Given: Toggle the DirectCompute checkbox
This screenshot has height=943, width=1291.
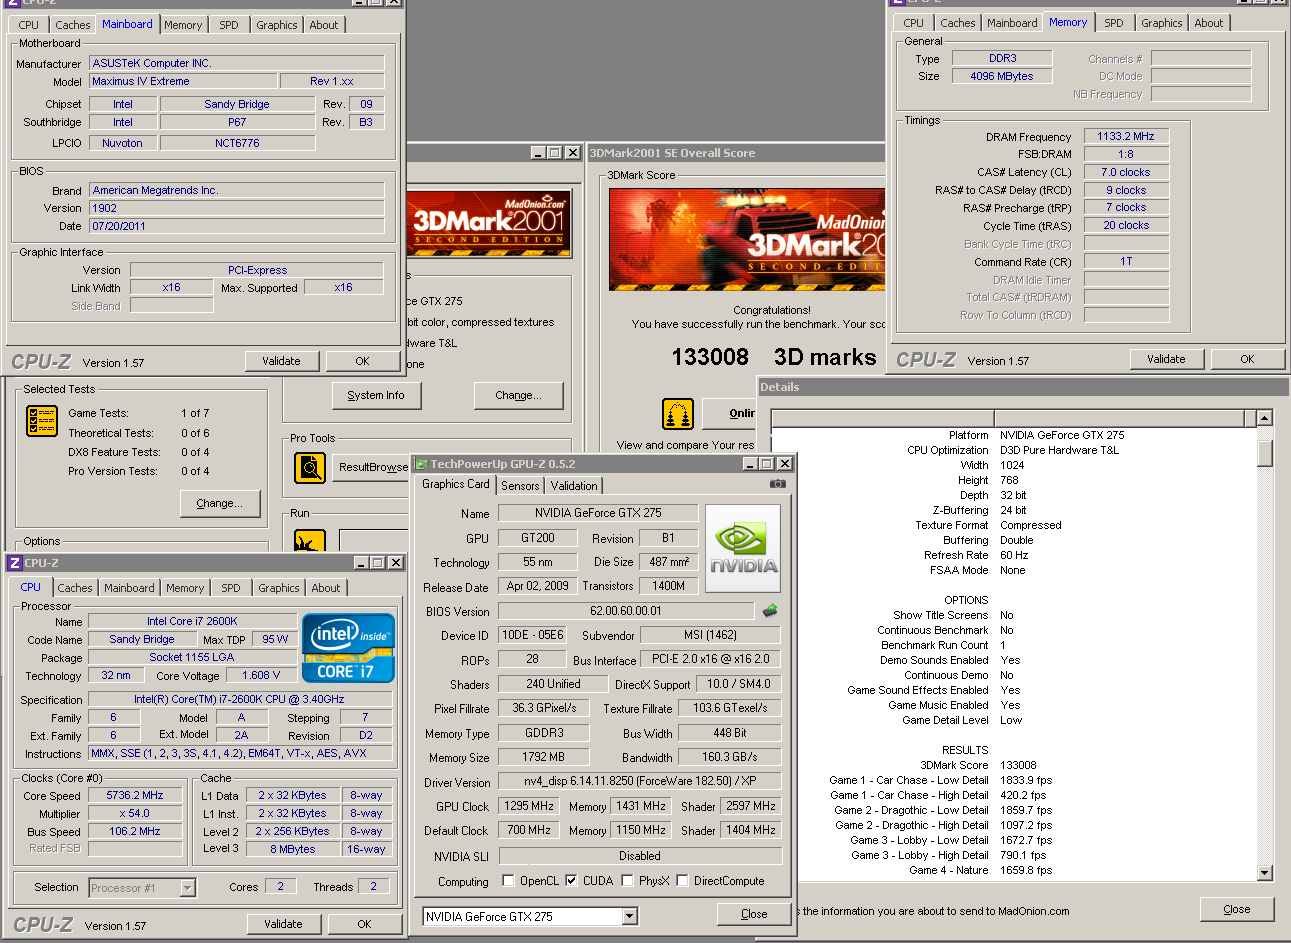Looking at the screenshot, I should point(682,881).
